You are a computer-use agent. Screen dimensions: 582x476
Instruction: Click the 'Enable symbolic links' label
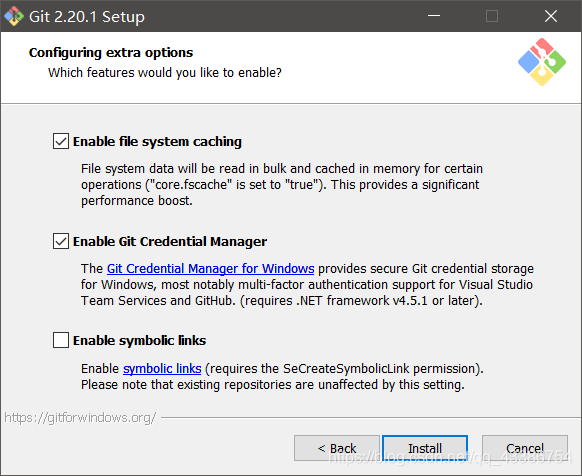pos(140,340)
